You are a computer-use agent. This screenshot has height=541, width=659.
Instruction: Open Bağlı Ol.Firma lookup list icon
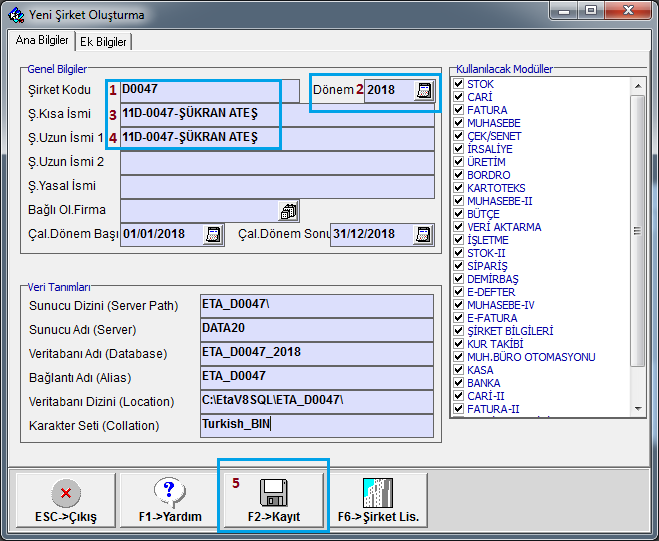coord(289,211)
